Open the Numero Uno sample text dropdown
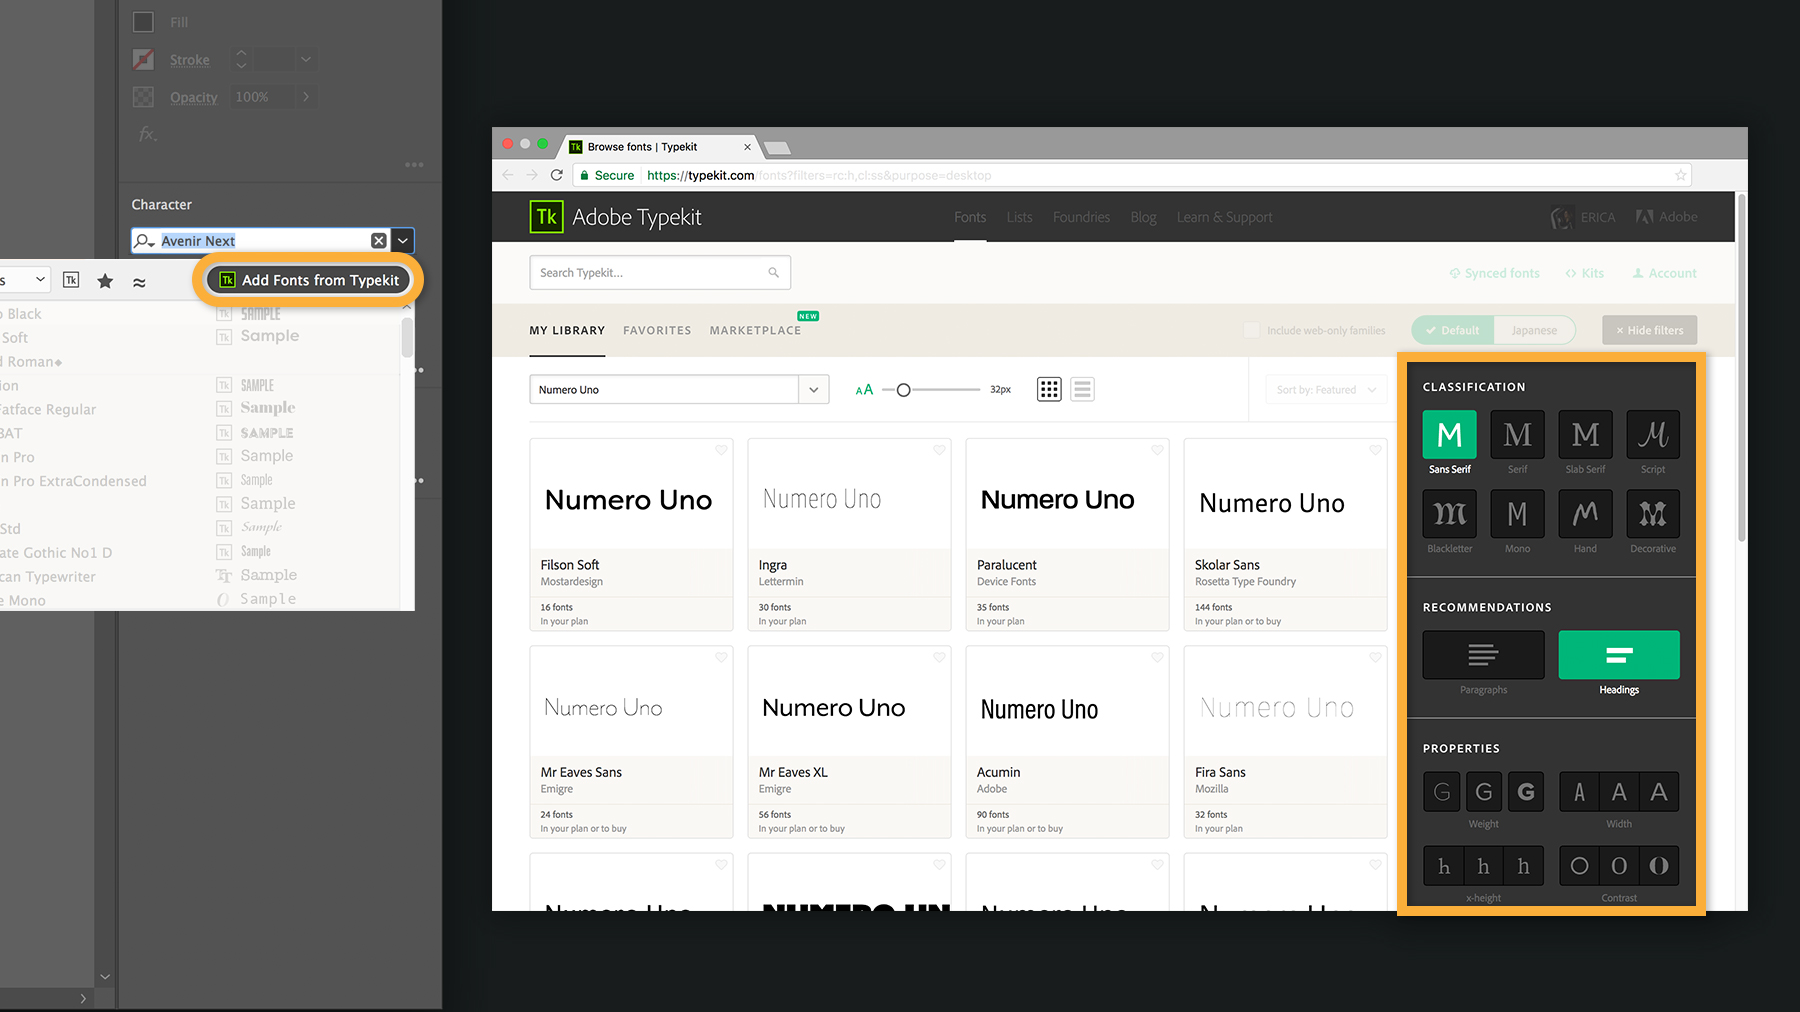This screenshot has height=1012, width=1800. click(x=814, y=390)
